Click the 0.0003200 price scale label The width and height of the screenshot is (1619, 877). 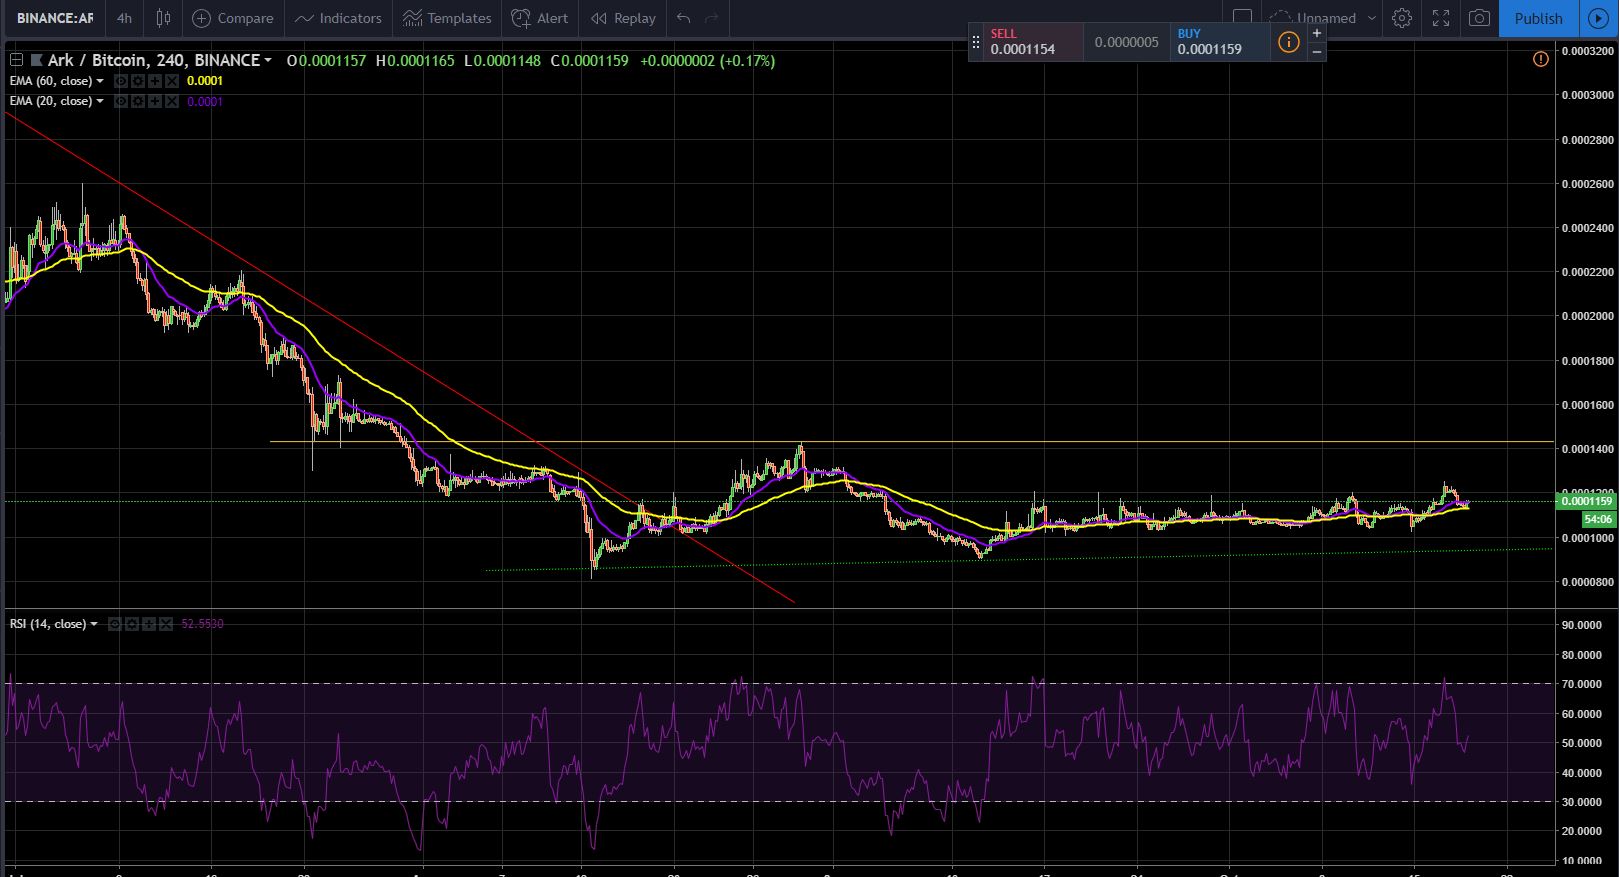[x=1587, y=50]
